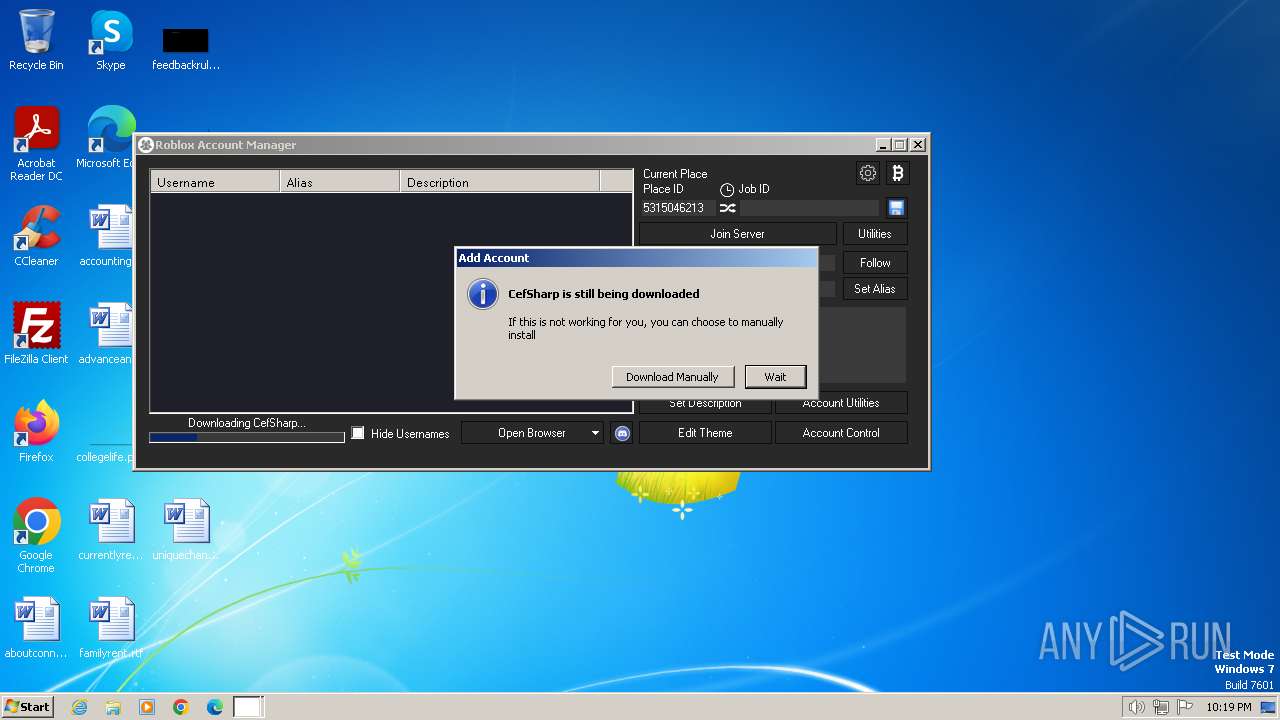Open FileZilla Client shortcut
Viewport: 1280px width, 720px height.
point(36,334)
